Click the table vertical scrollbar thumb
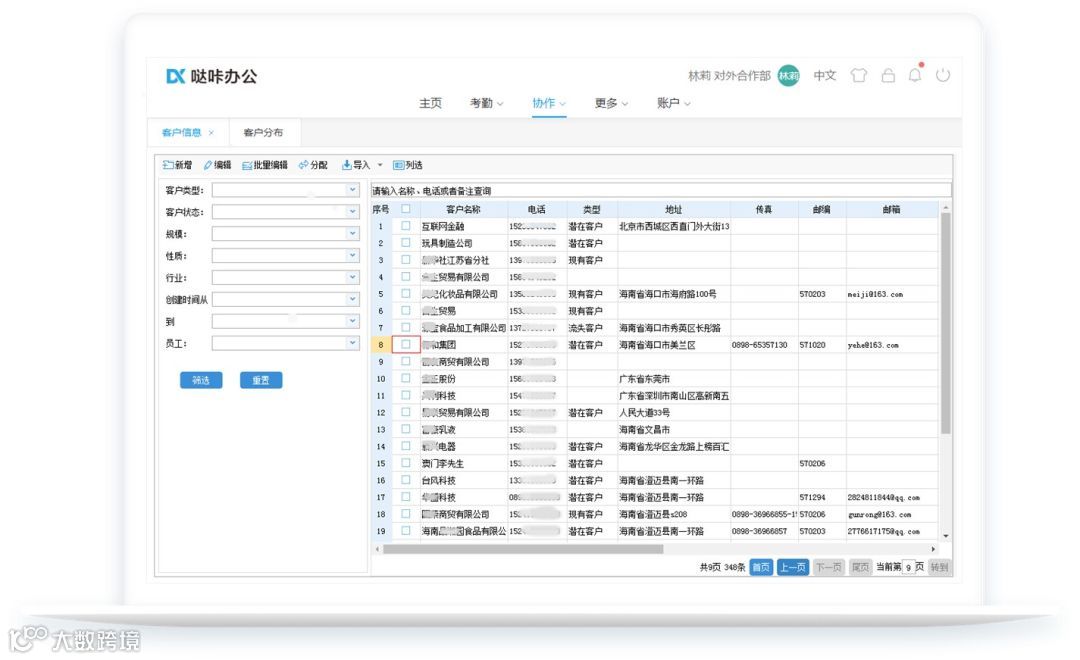The image size is (1080, 660). 946,324
